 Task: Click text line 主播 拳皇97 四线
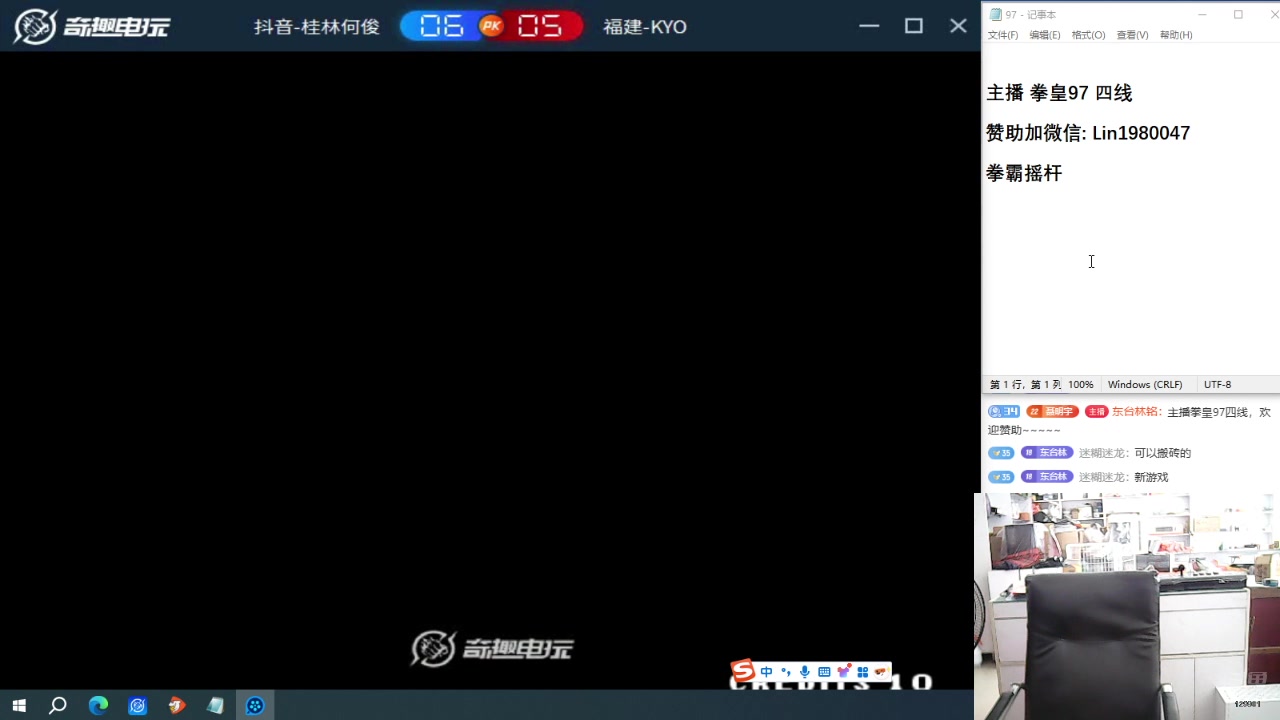click(x=1059, y=93)
